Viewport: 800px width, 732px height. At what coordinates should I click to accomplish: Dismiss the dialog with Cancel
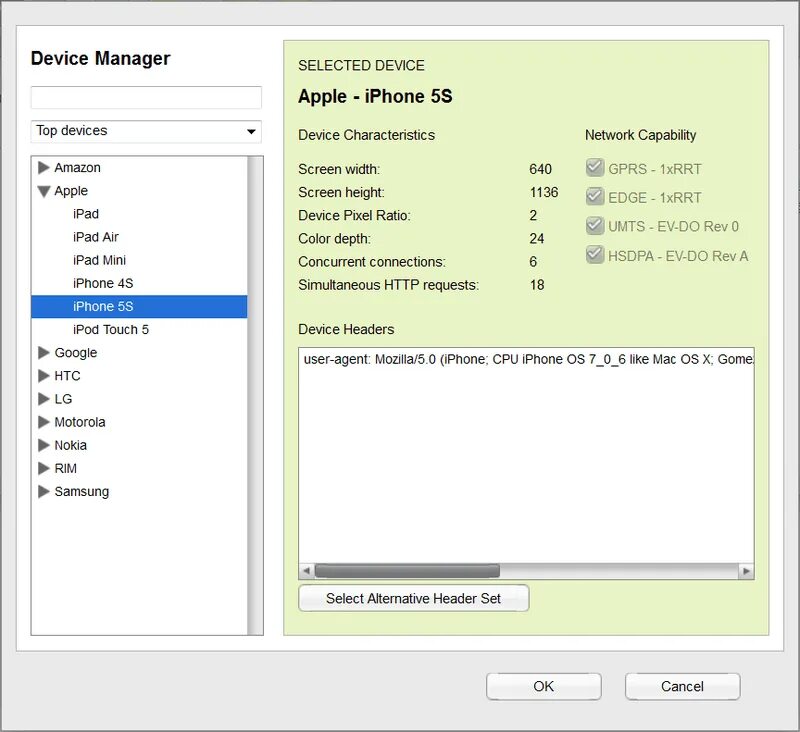683,686
